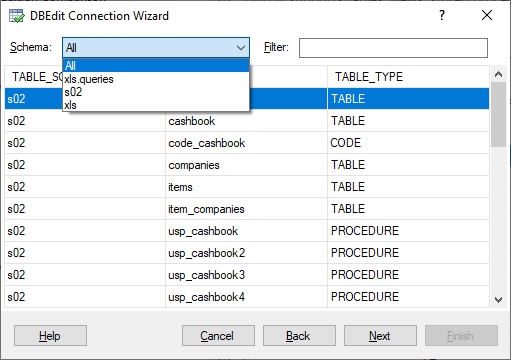Image resolution: width=511 pixels, height=360 pixels.
Task: Click the partially hidden TABLE_SCHEMA column header
Action: coord(34,77)
